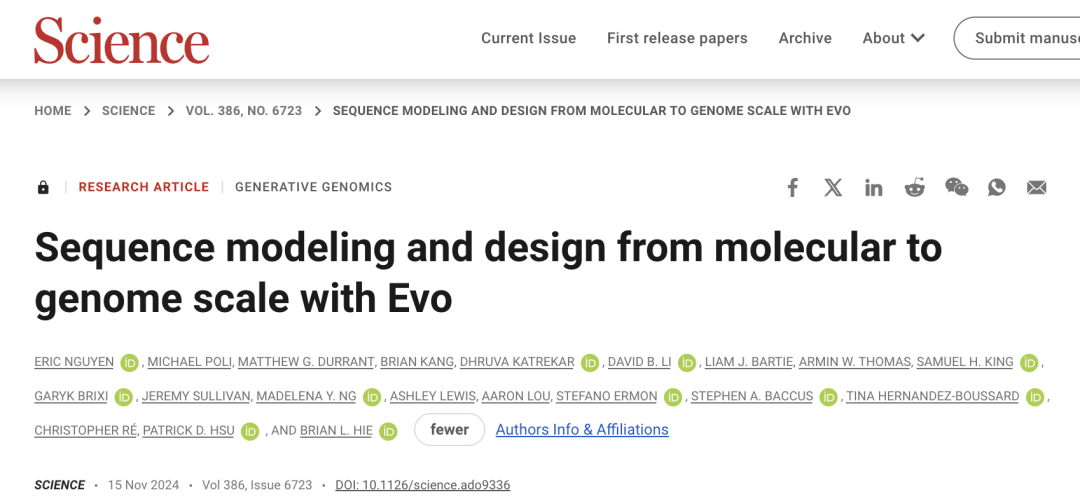Collapse author list with fewer button

pyautogui.click(x=449, y=430)
